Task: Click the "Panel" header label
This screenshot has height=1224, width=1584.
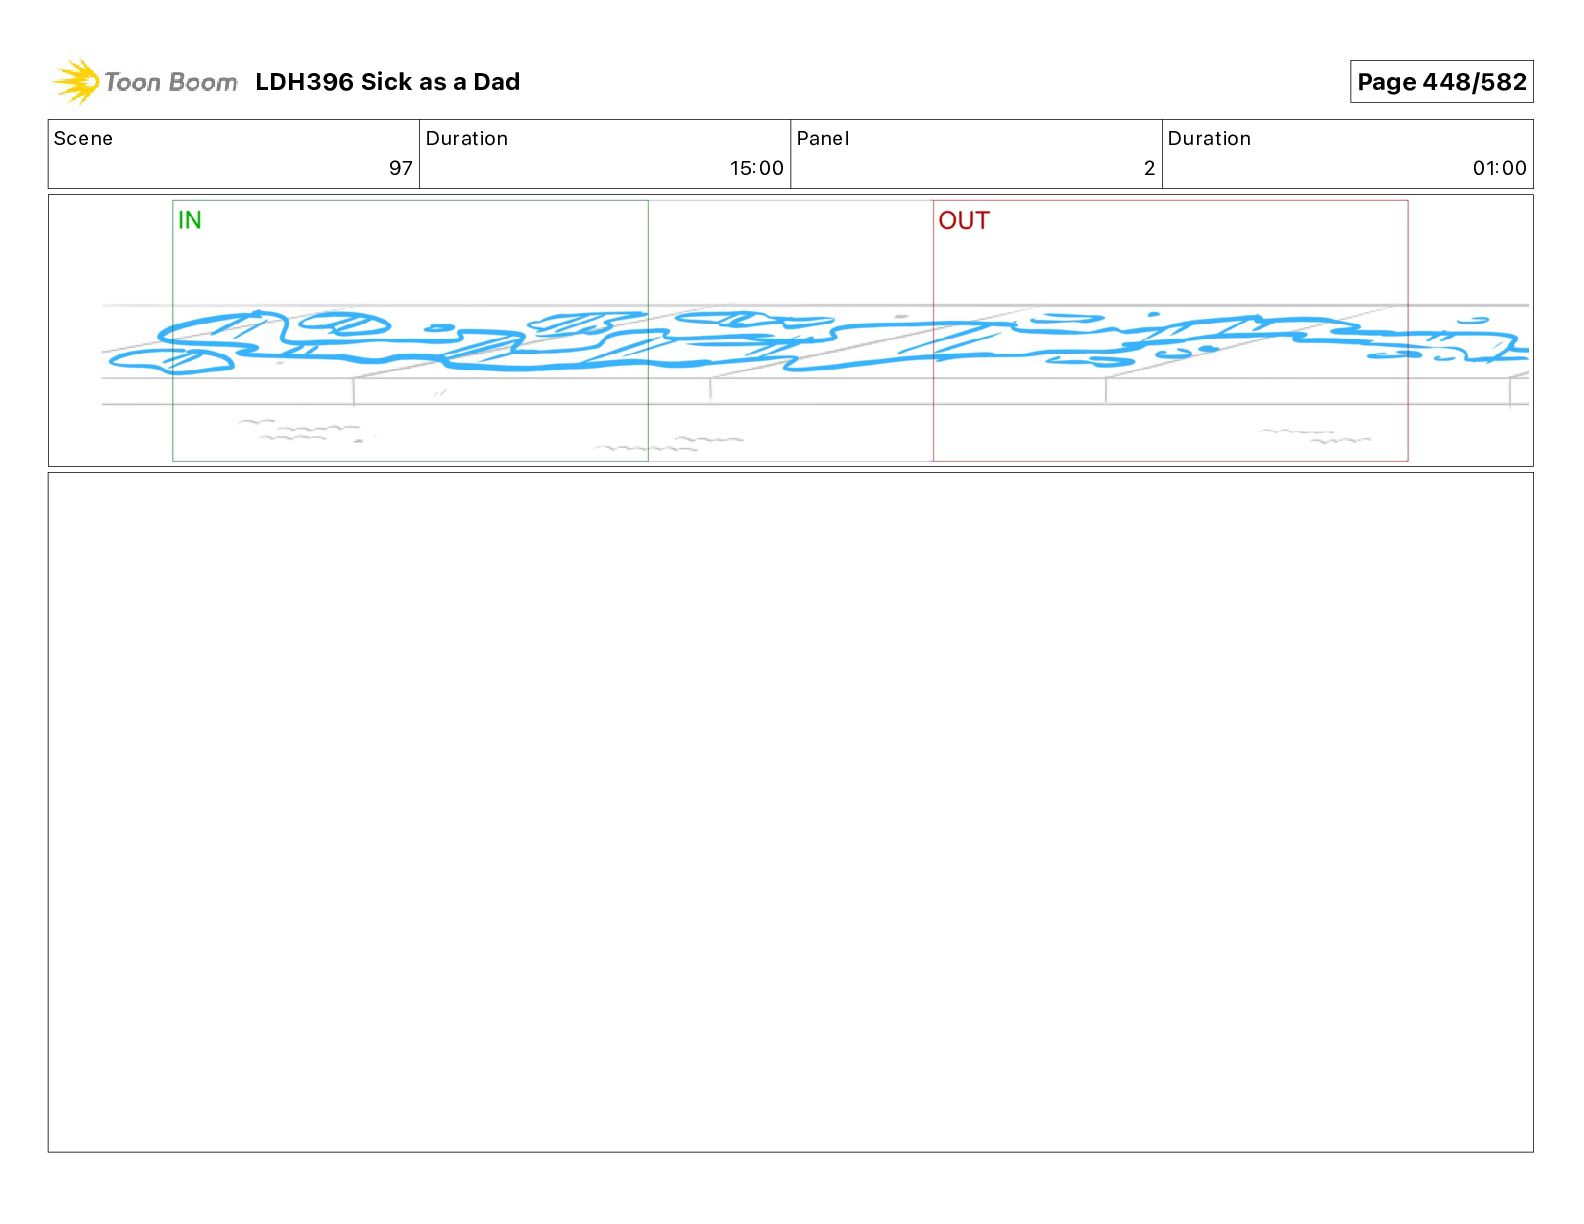Action: [823, 138]
